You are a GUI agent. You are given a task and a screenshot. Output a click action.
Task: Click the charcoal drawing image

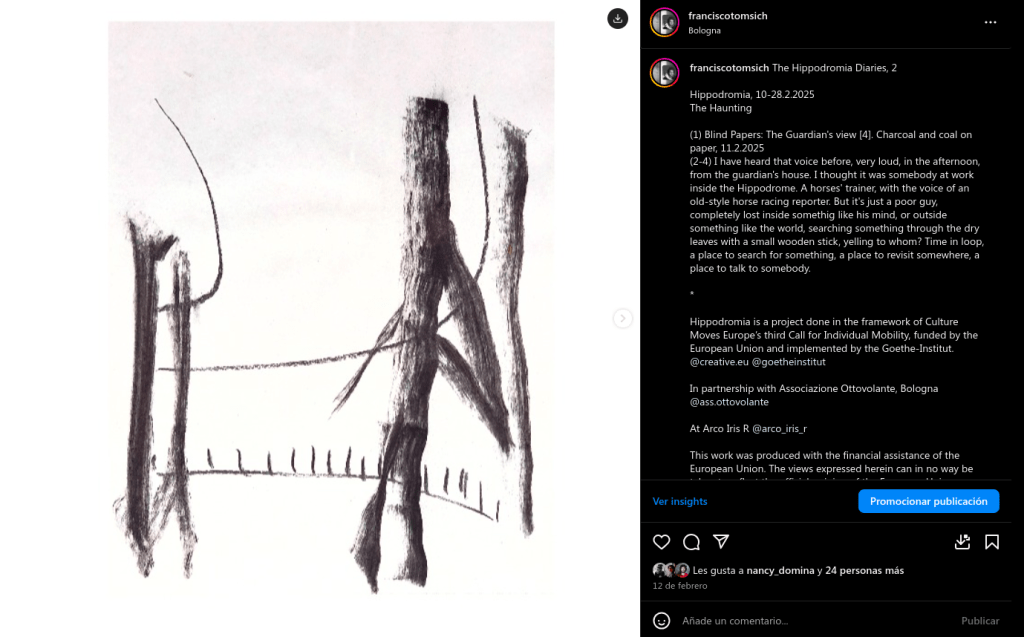tap(331, 308)
